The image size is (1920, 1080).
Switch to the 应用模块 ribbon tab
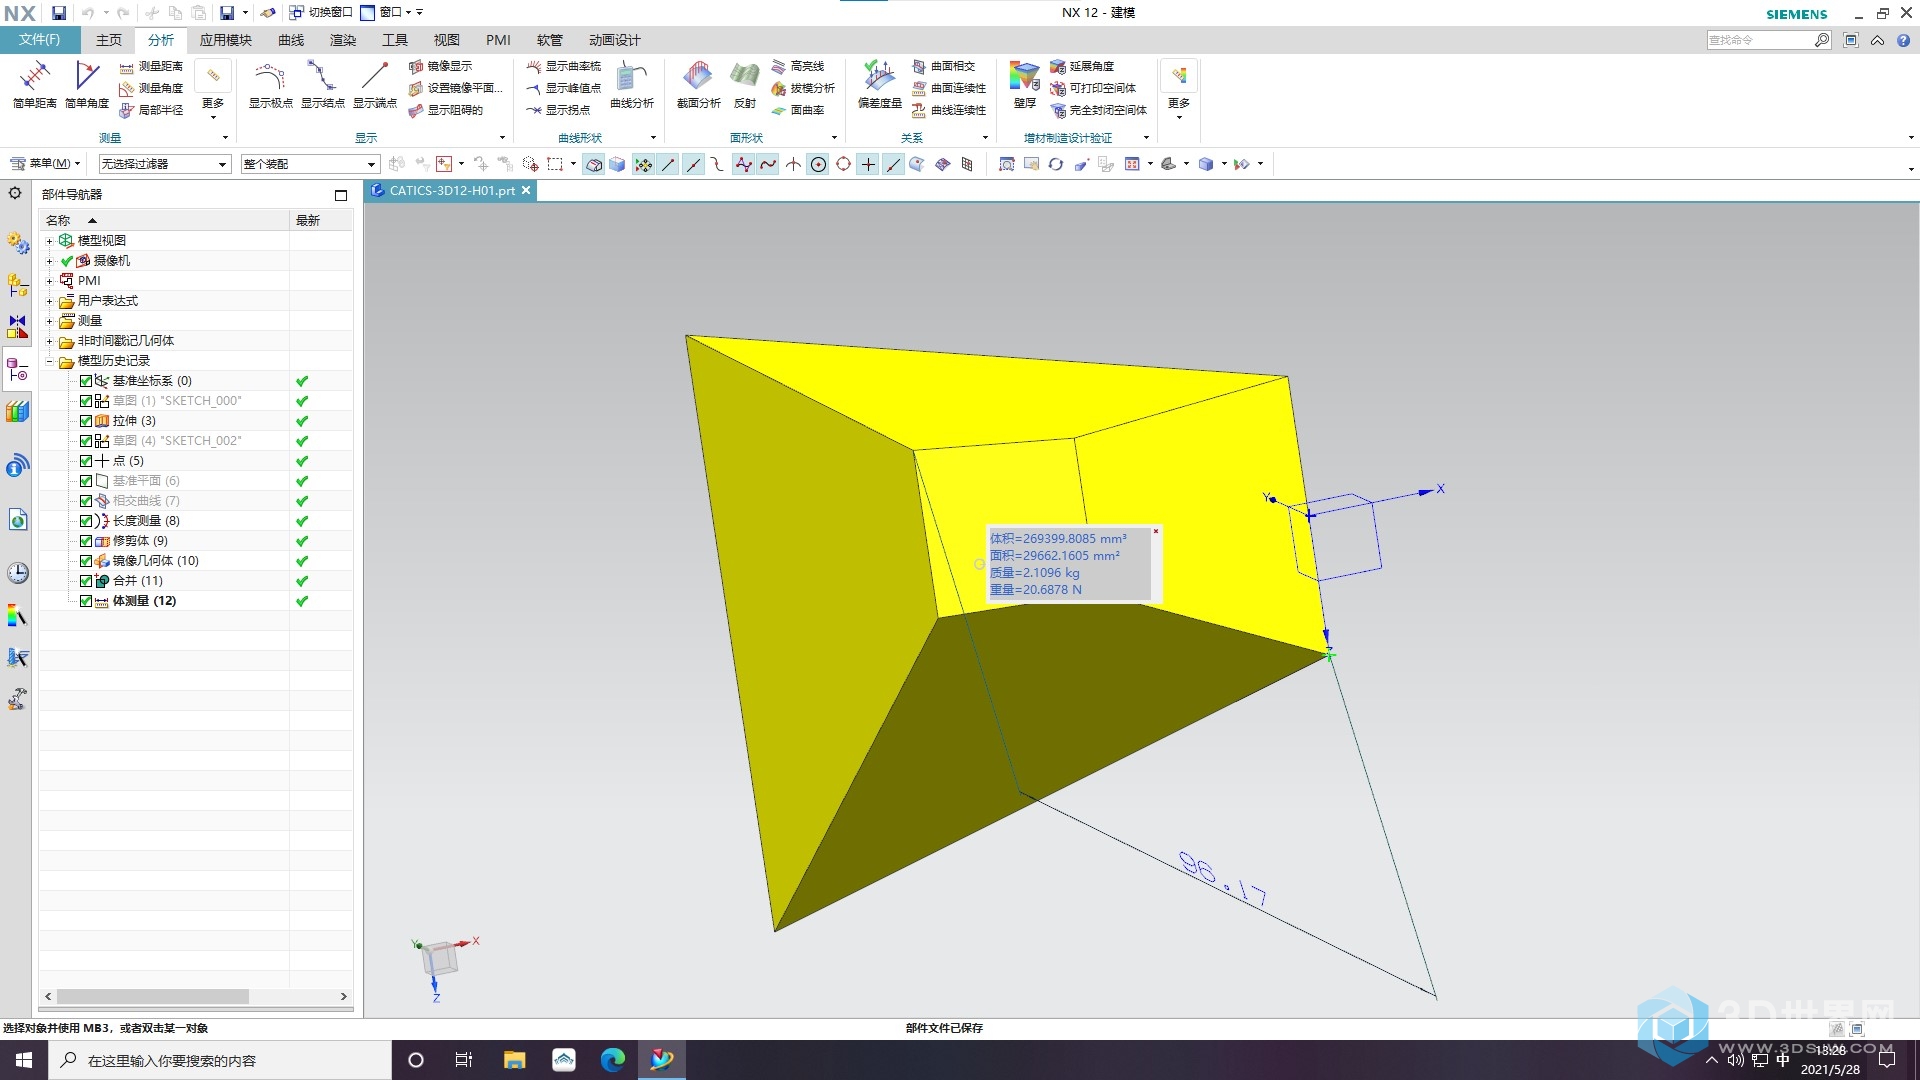[x=225, y=40]
